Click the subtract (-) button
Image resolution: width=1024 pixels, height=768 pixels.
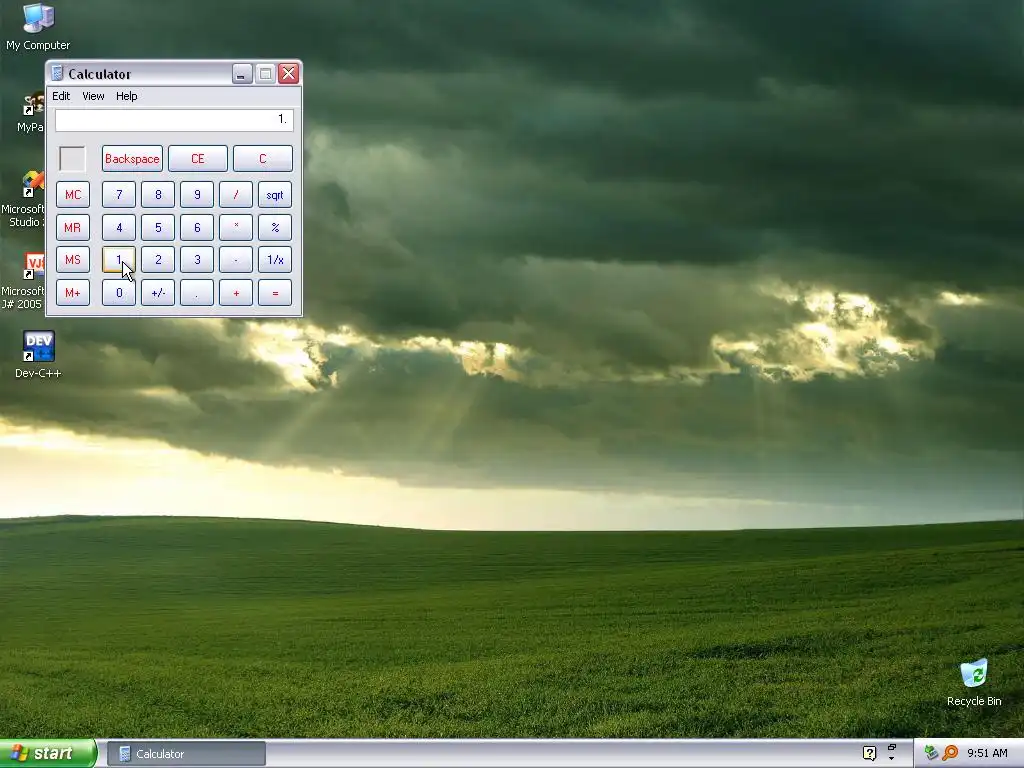pos(236,259)
